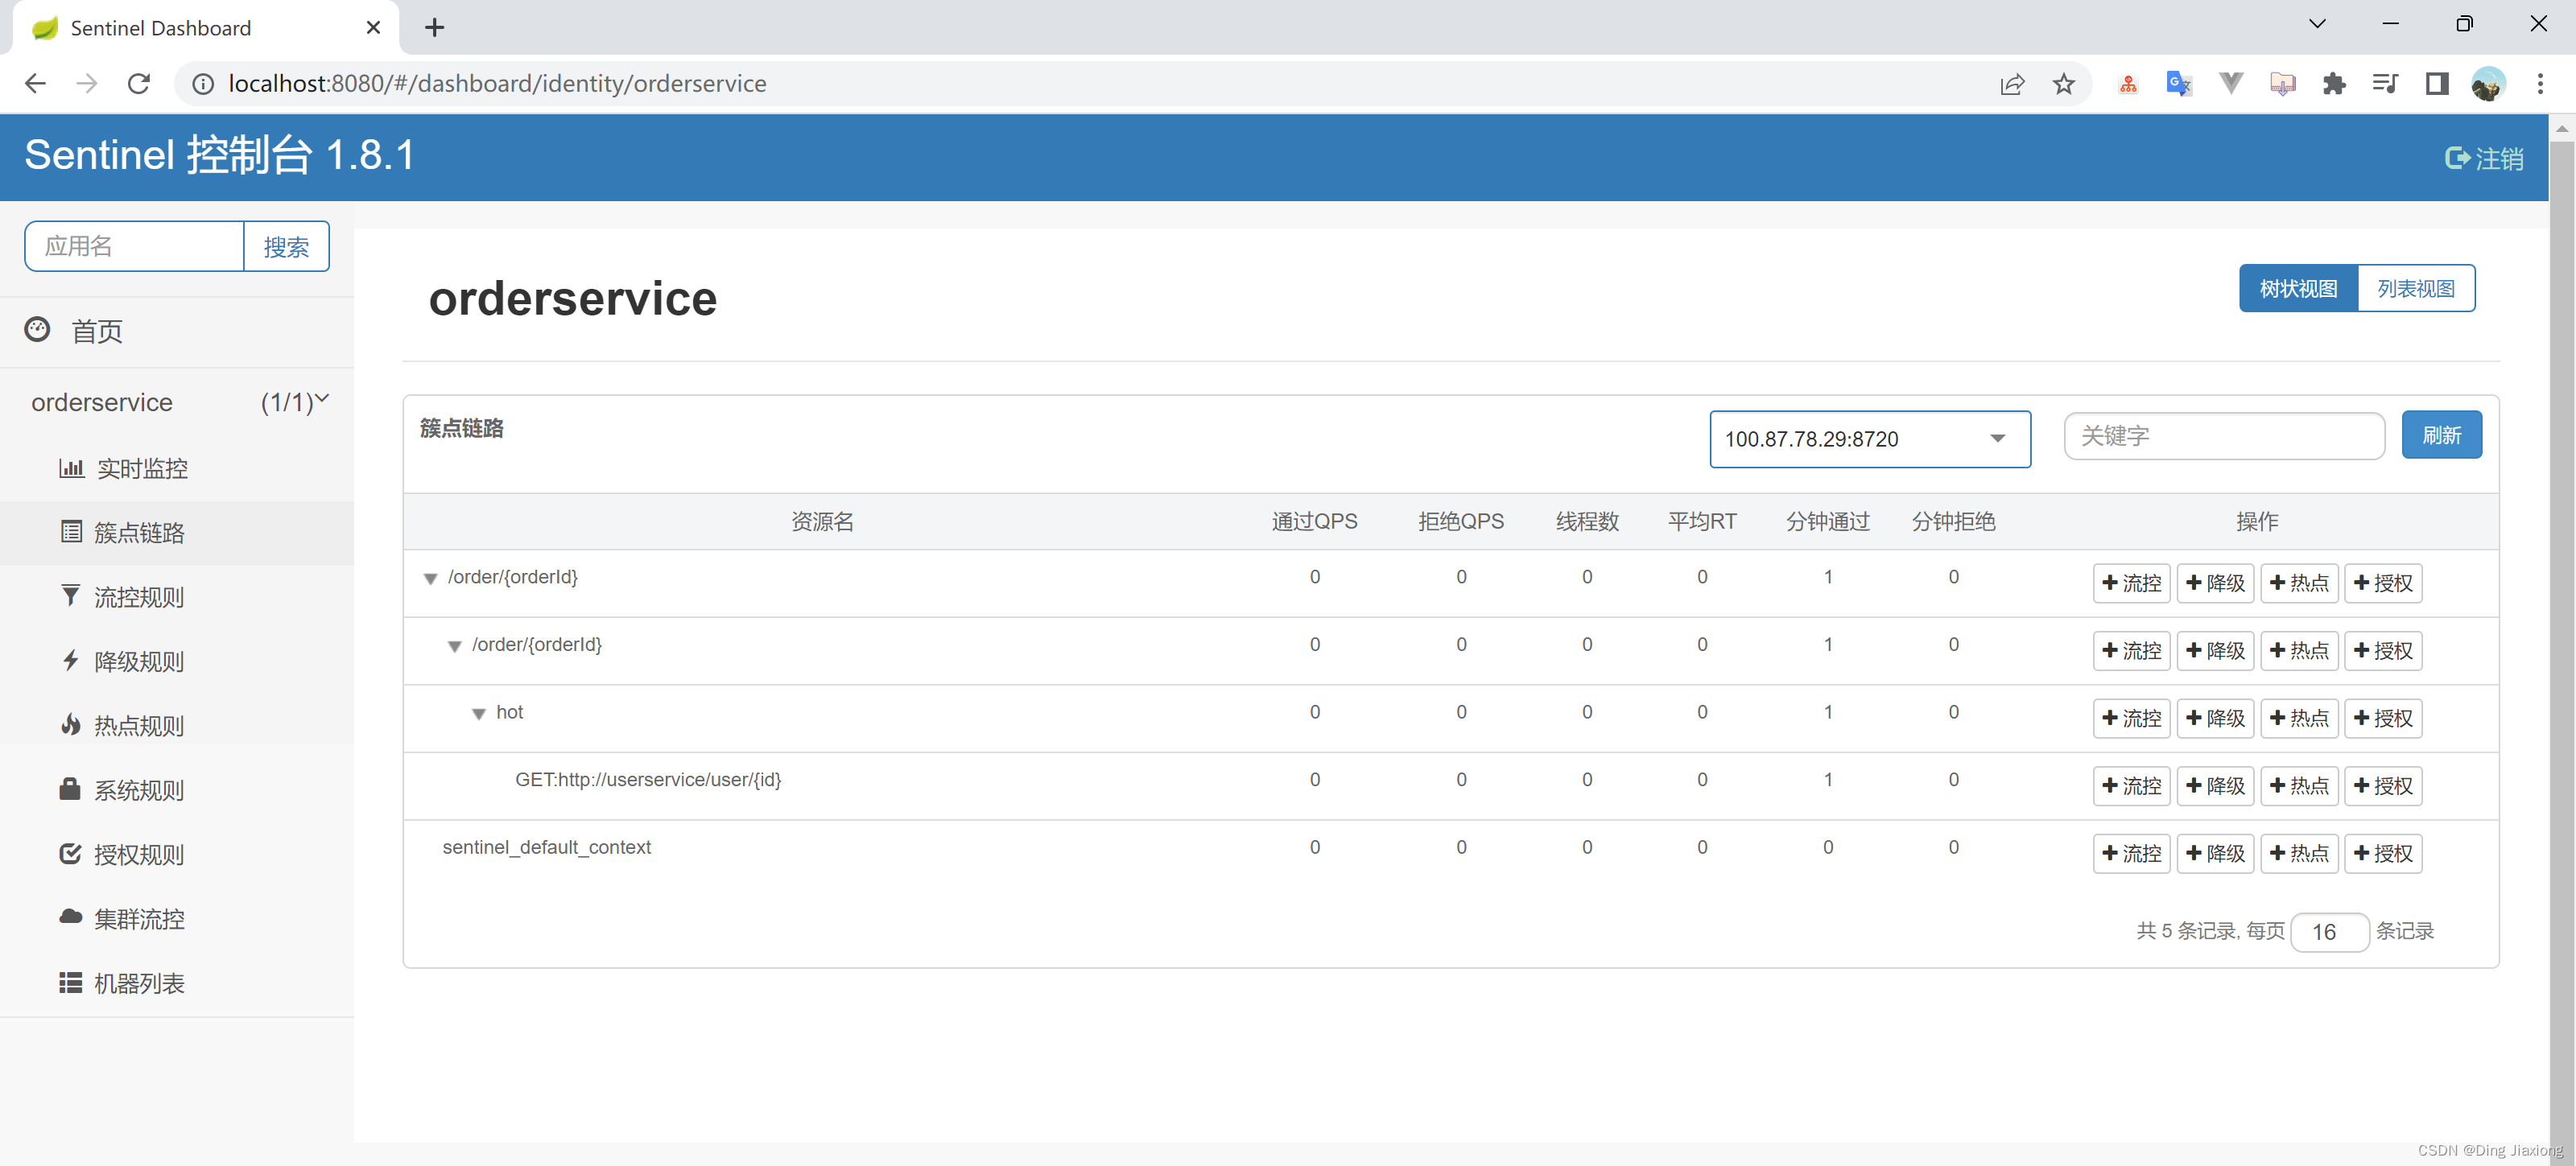Click the browser forward arrow
Viewport: 2576px width, 1166px height.
(87, 84)
